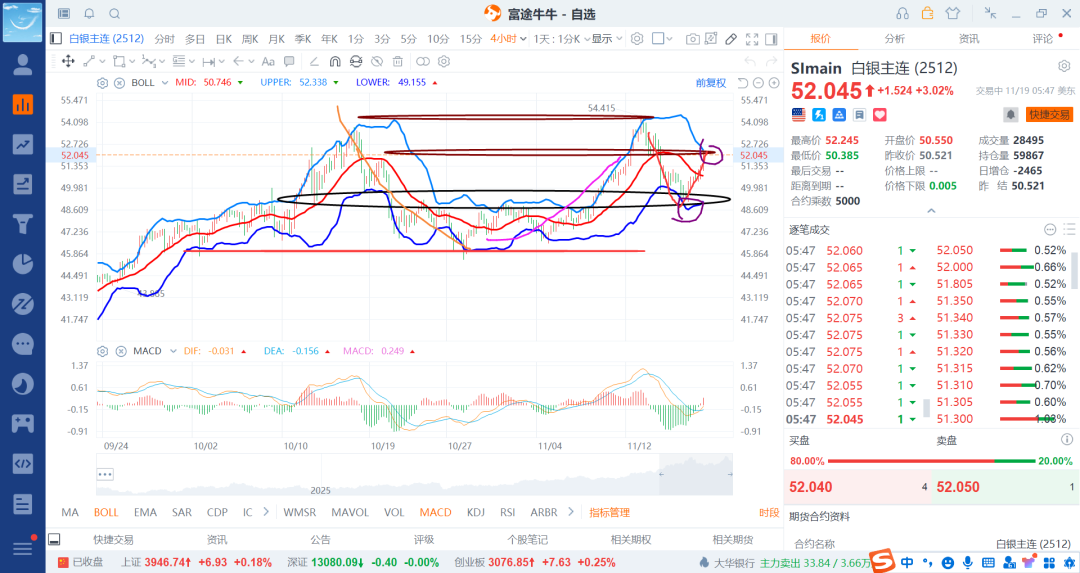Toggle the favorite heart icon

click(x=880, y=115)
